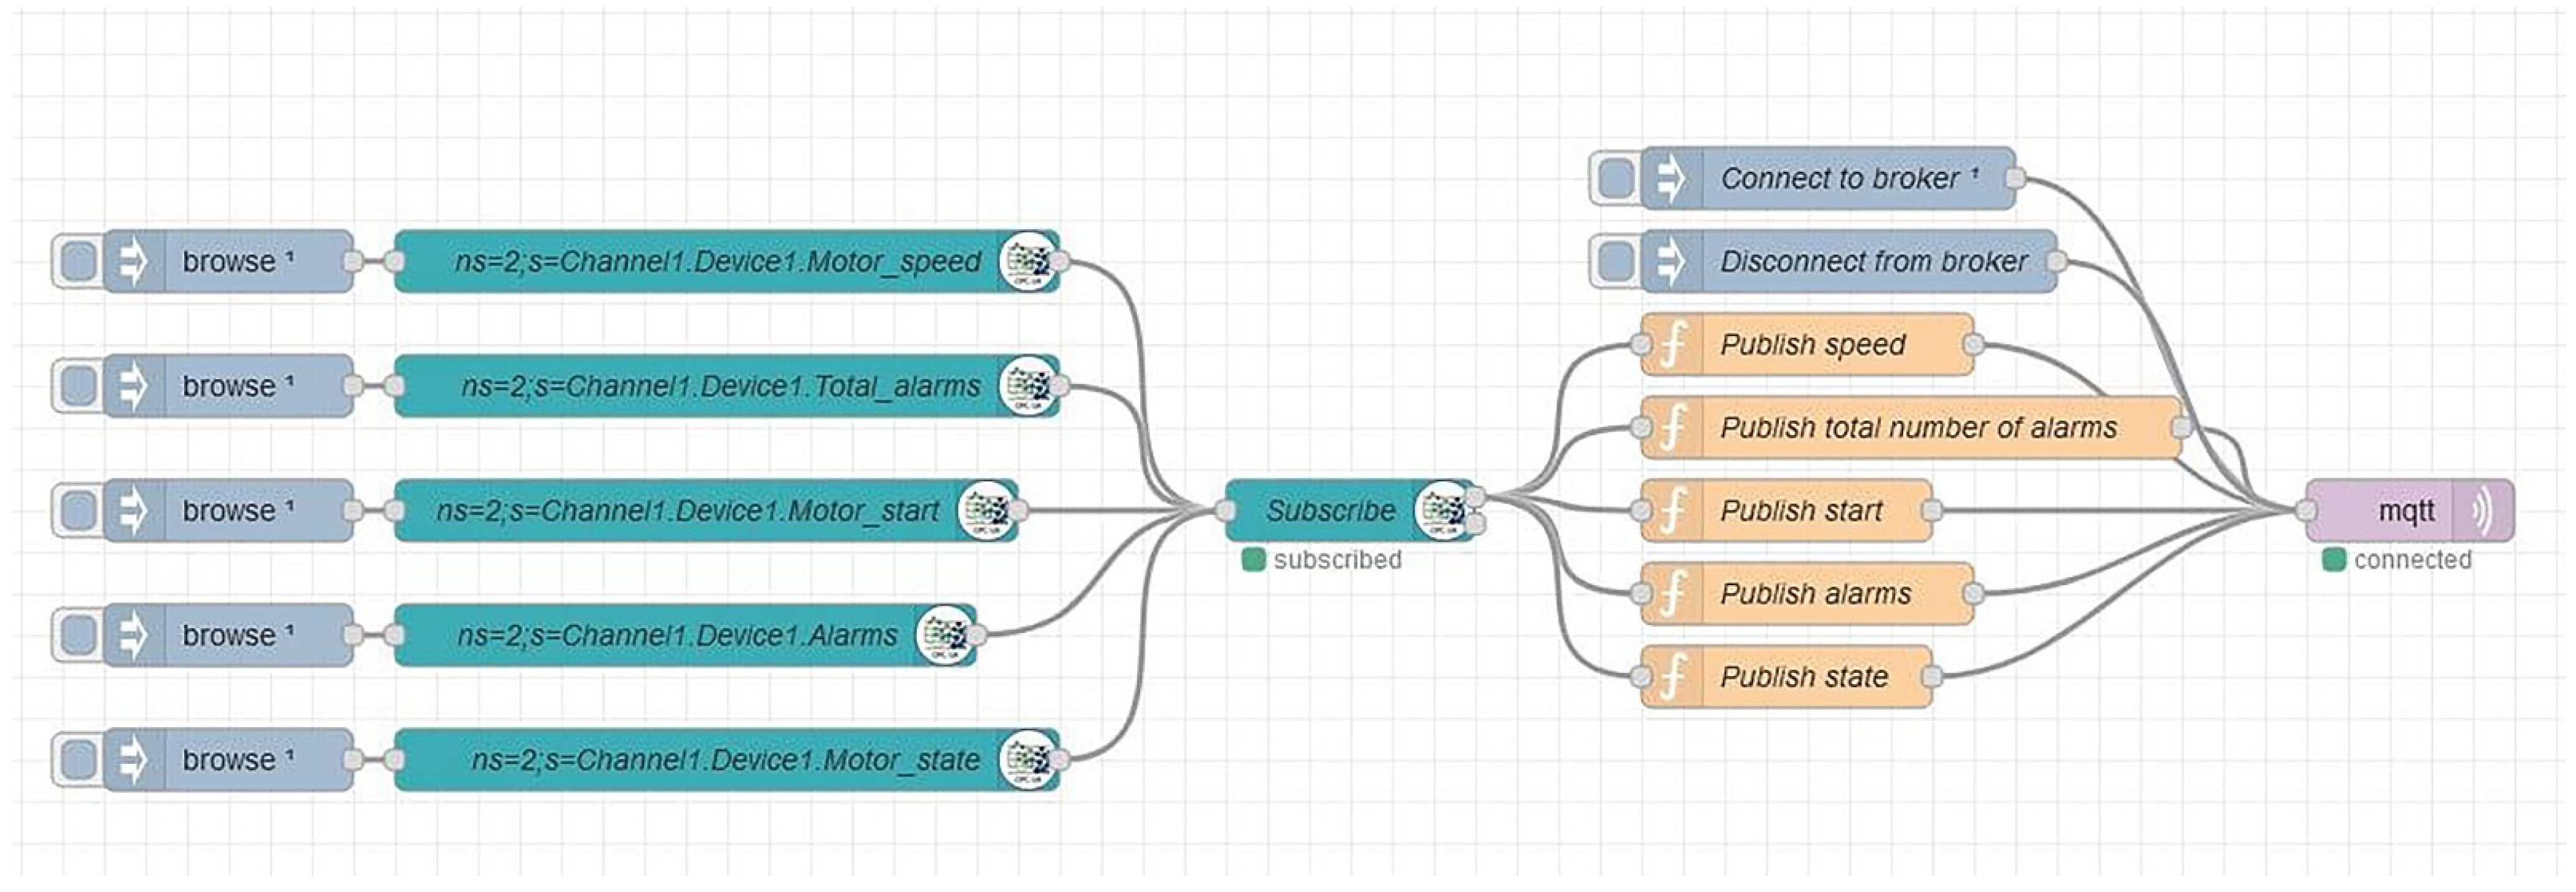The width and height of the screenshot is (2576, 892).
Task: Select the ns=2;s=Channel1.Device1.Motor_start node
Action: coord(686,511)
